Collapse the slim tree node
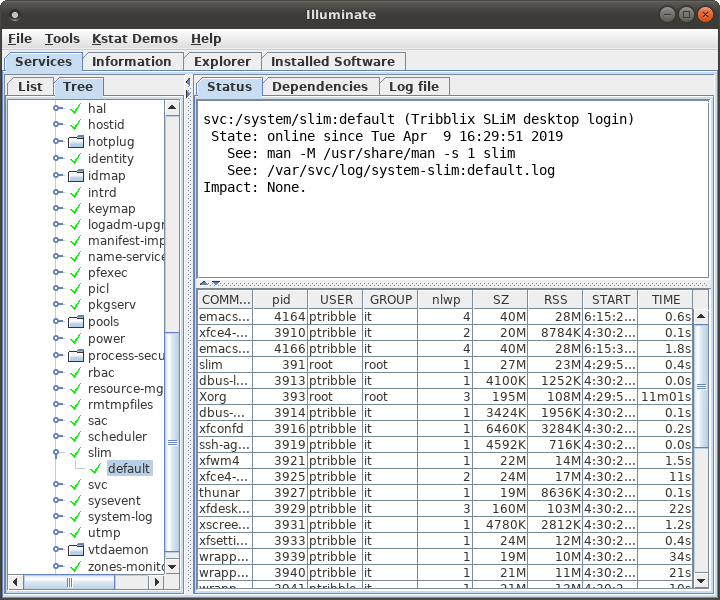Screen dimensions: 720x600 coord(56,453)
